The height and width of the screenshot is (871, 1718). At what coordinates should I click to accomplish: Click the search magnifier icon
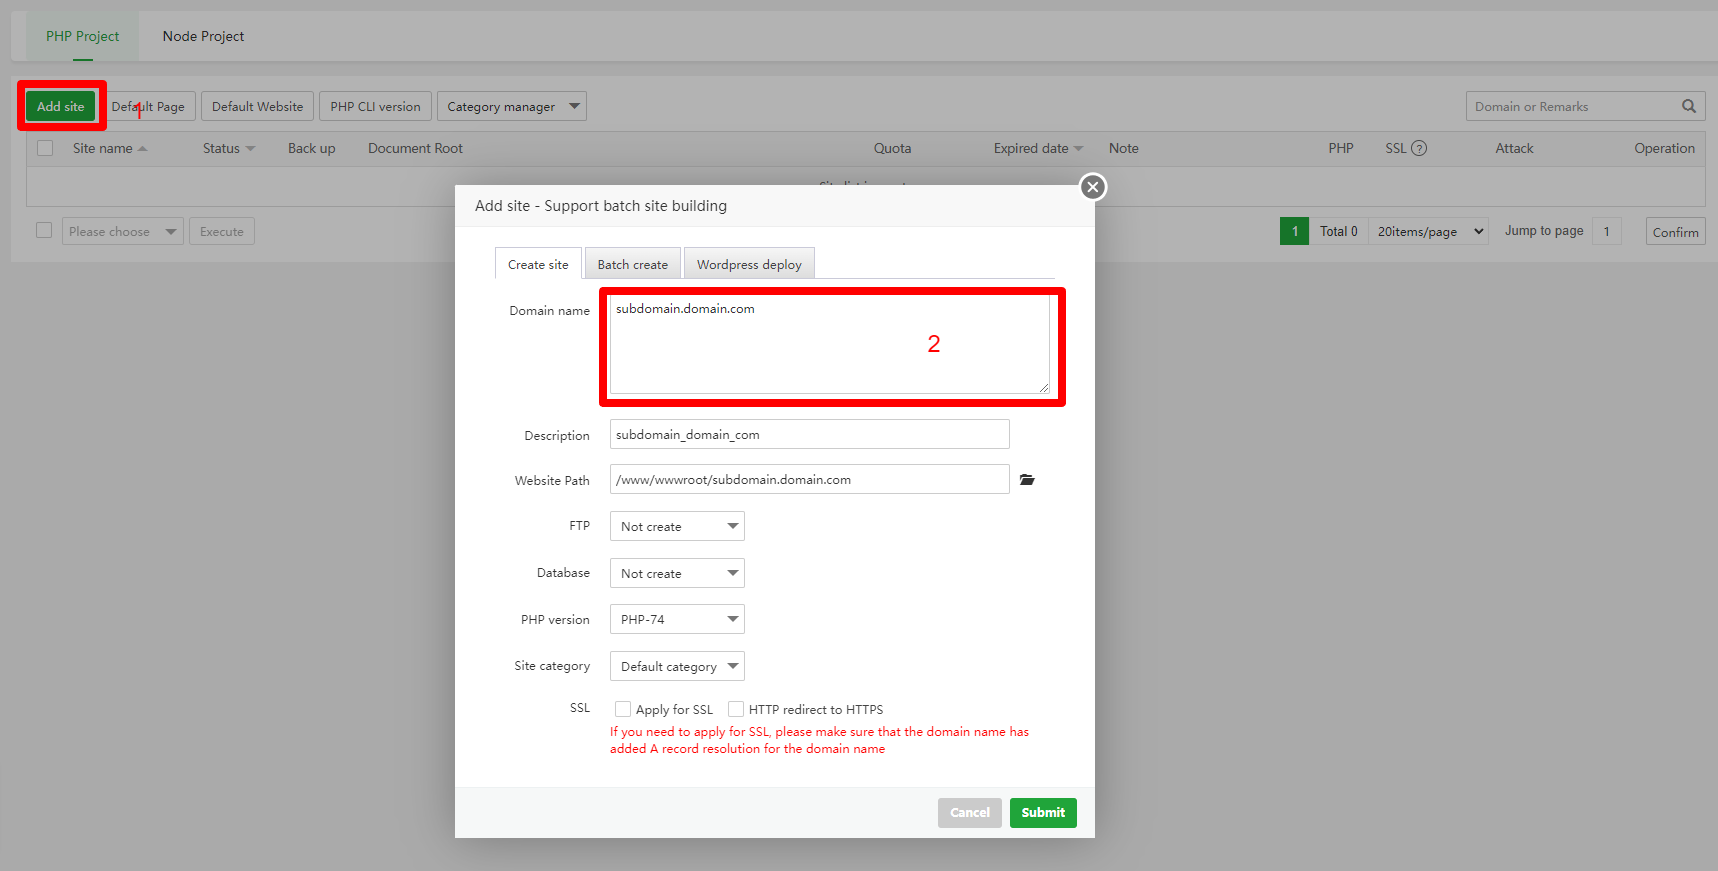click(x=1689, y=106)
